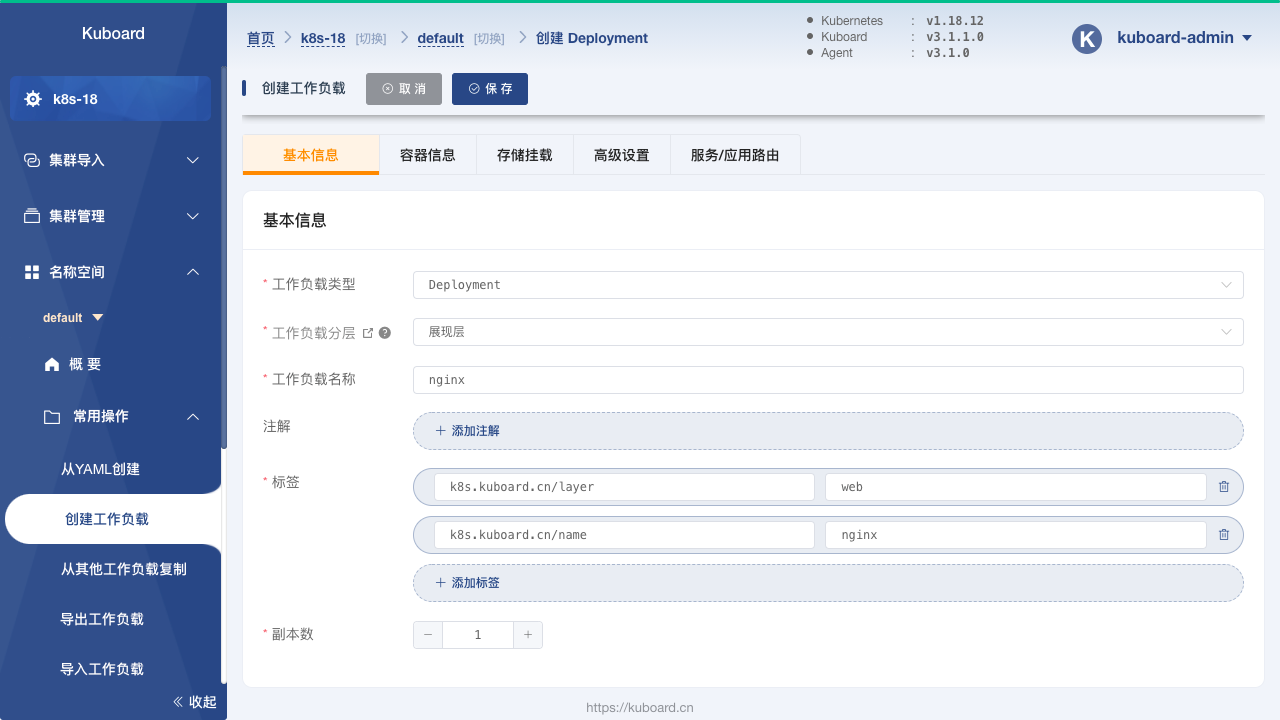Open the kuboard-admin user menu
The width and height of the screenshot is (1280, 720).
point(1185,38)
